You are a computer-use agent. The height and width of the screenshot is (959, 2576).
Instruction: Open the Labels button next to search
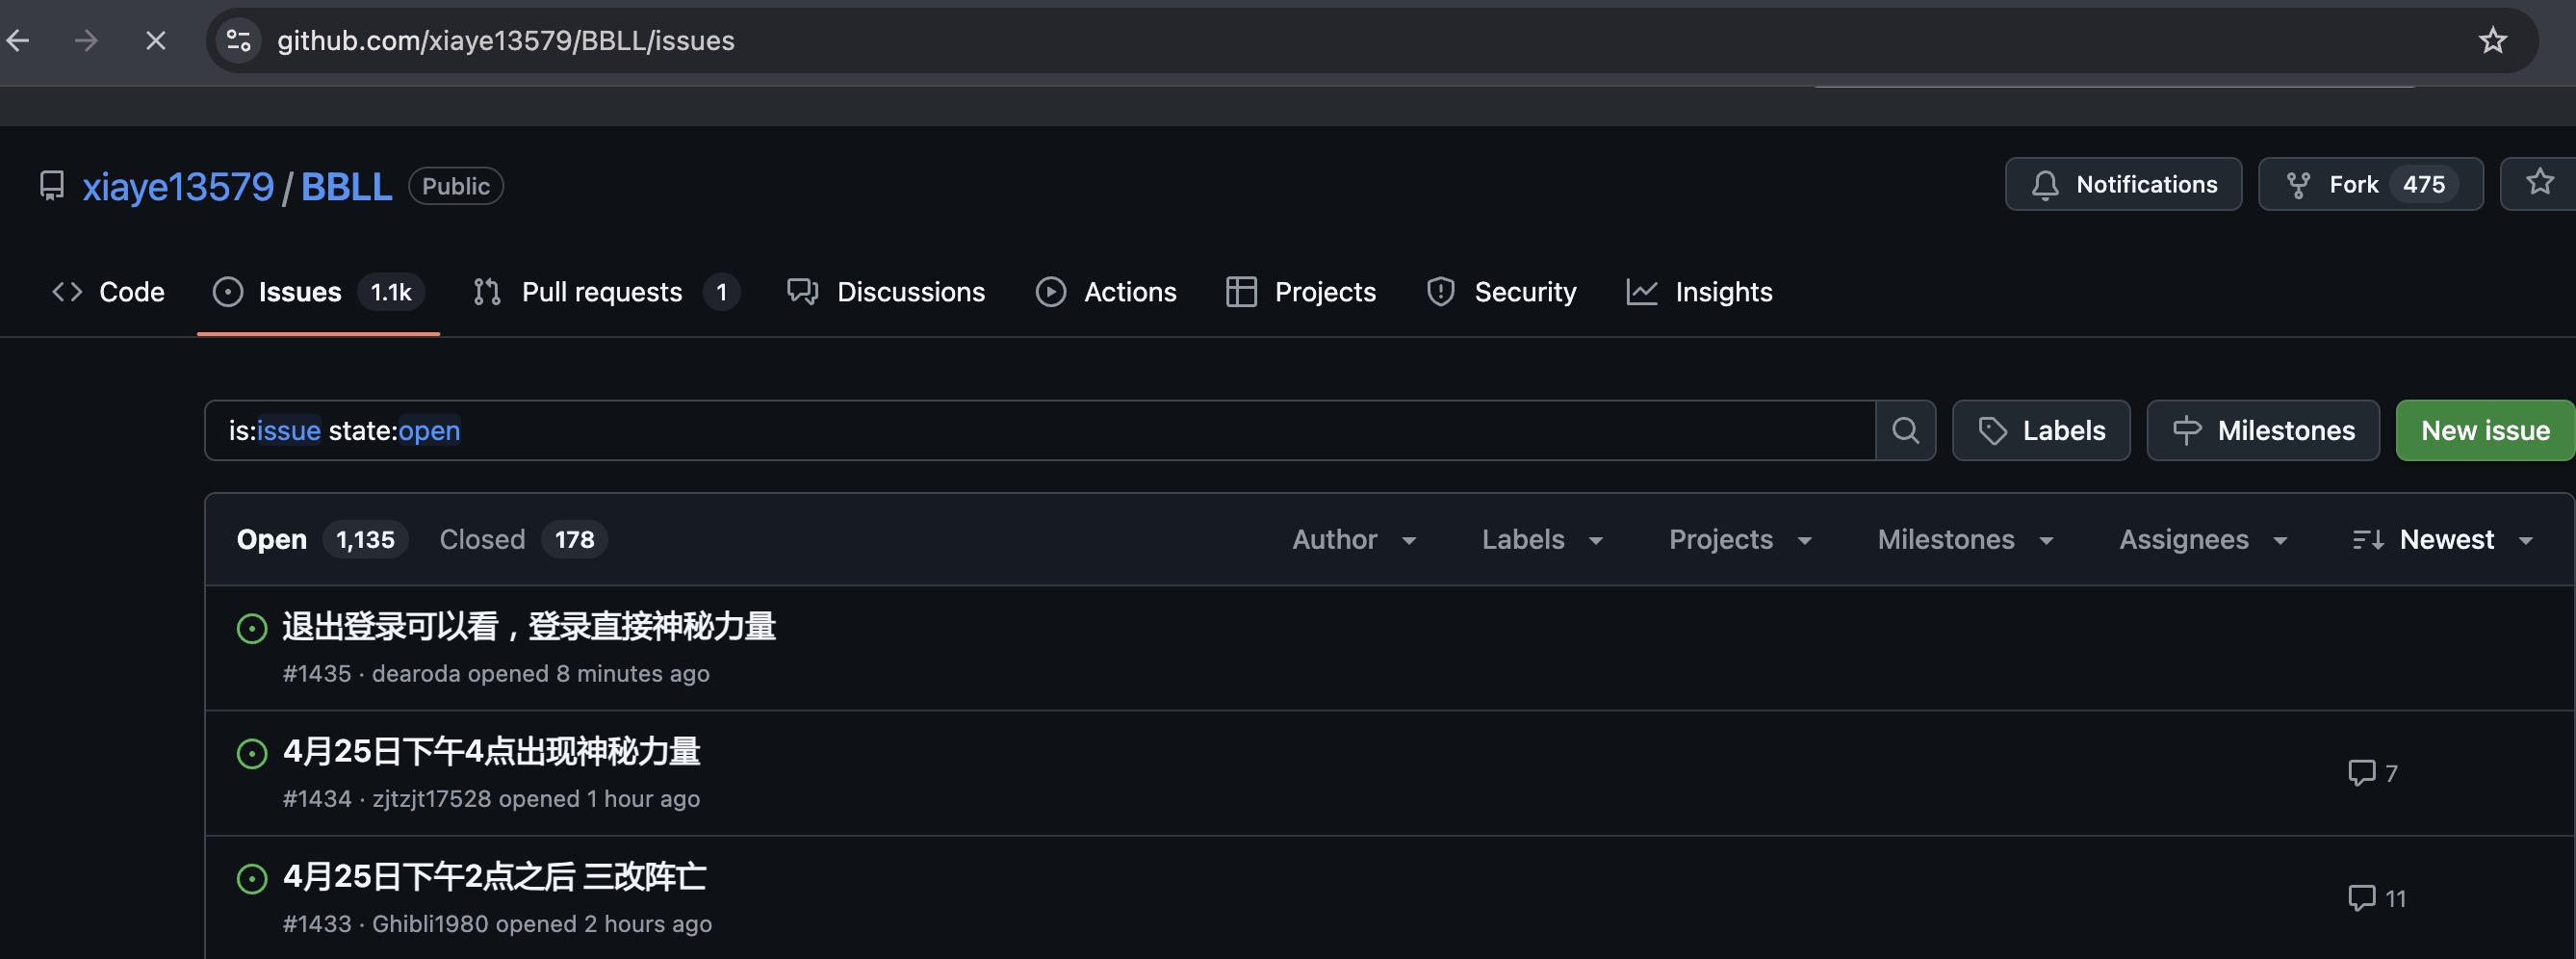(2041, 431)
